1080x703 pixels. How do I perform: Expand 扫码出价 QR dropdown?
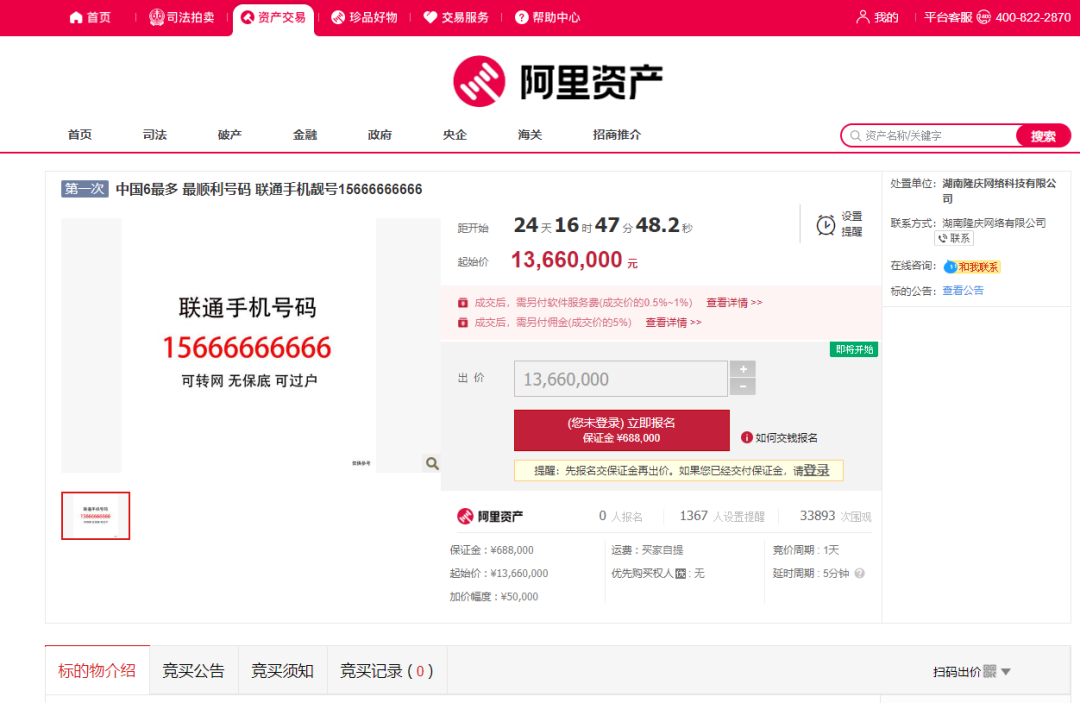[x=972, y=671]
